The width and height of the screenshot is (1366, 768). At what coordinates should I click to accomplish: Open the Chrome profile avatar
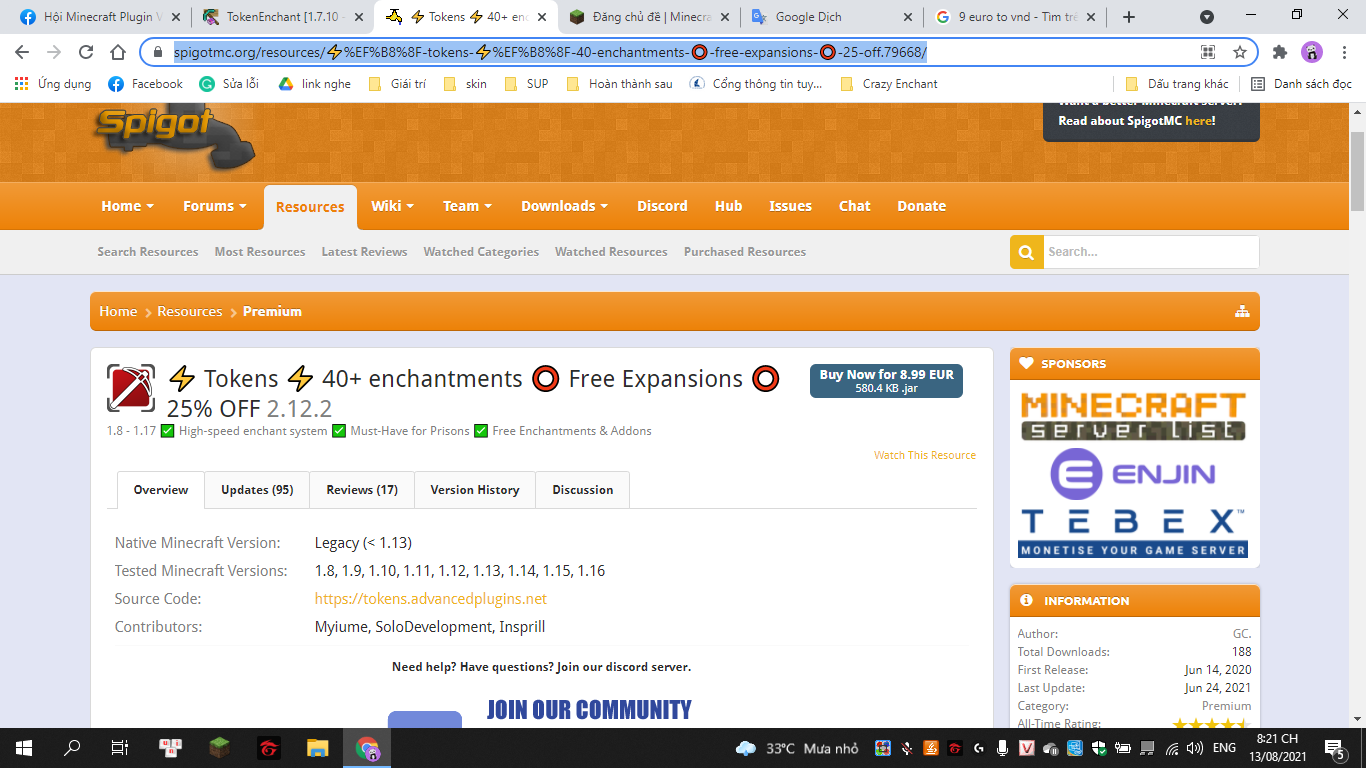coord(1312,52)
